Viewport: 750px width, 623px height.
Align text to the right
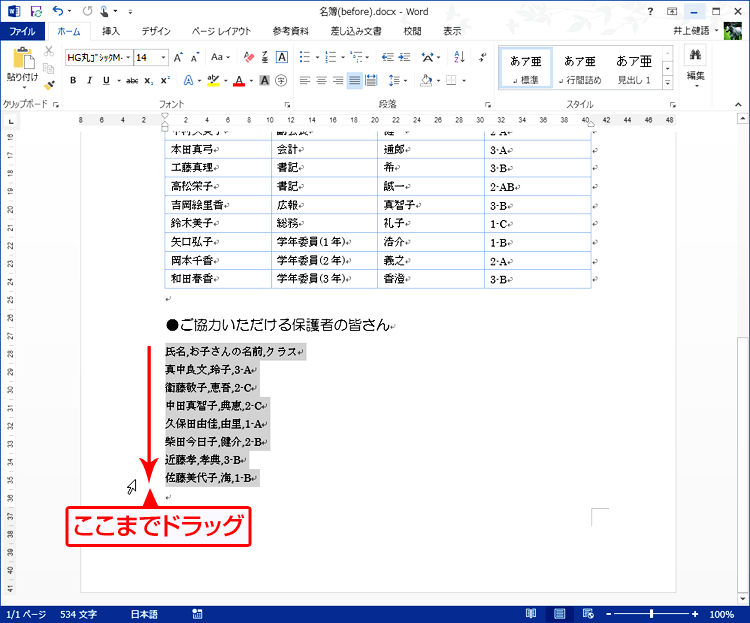tap(338, 80)
